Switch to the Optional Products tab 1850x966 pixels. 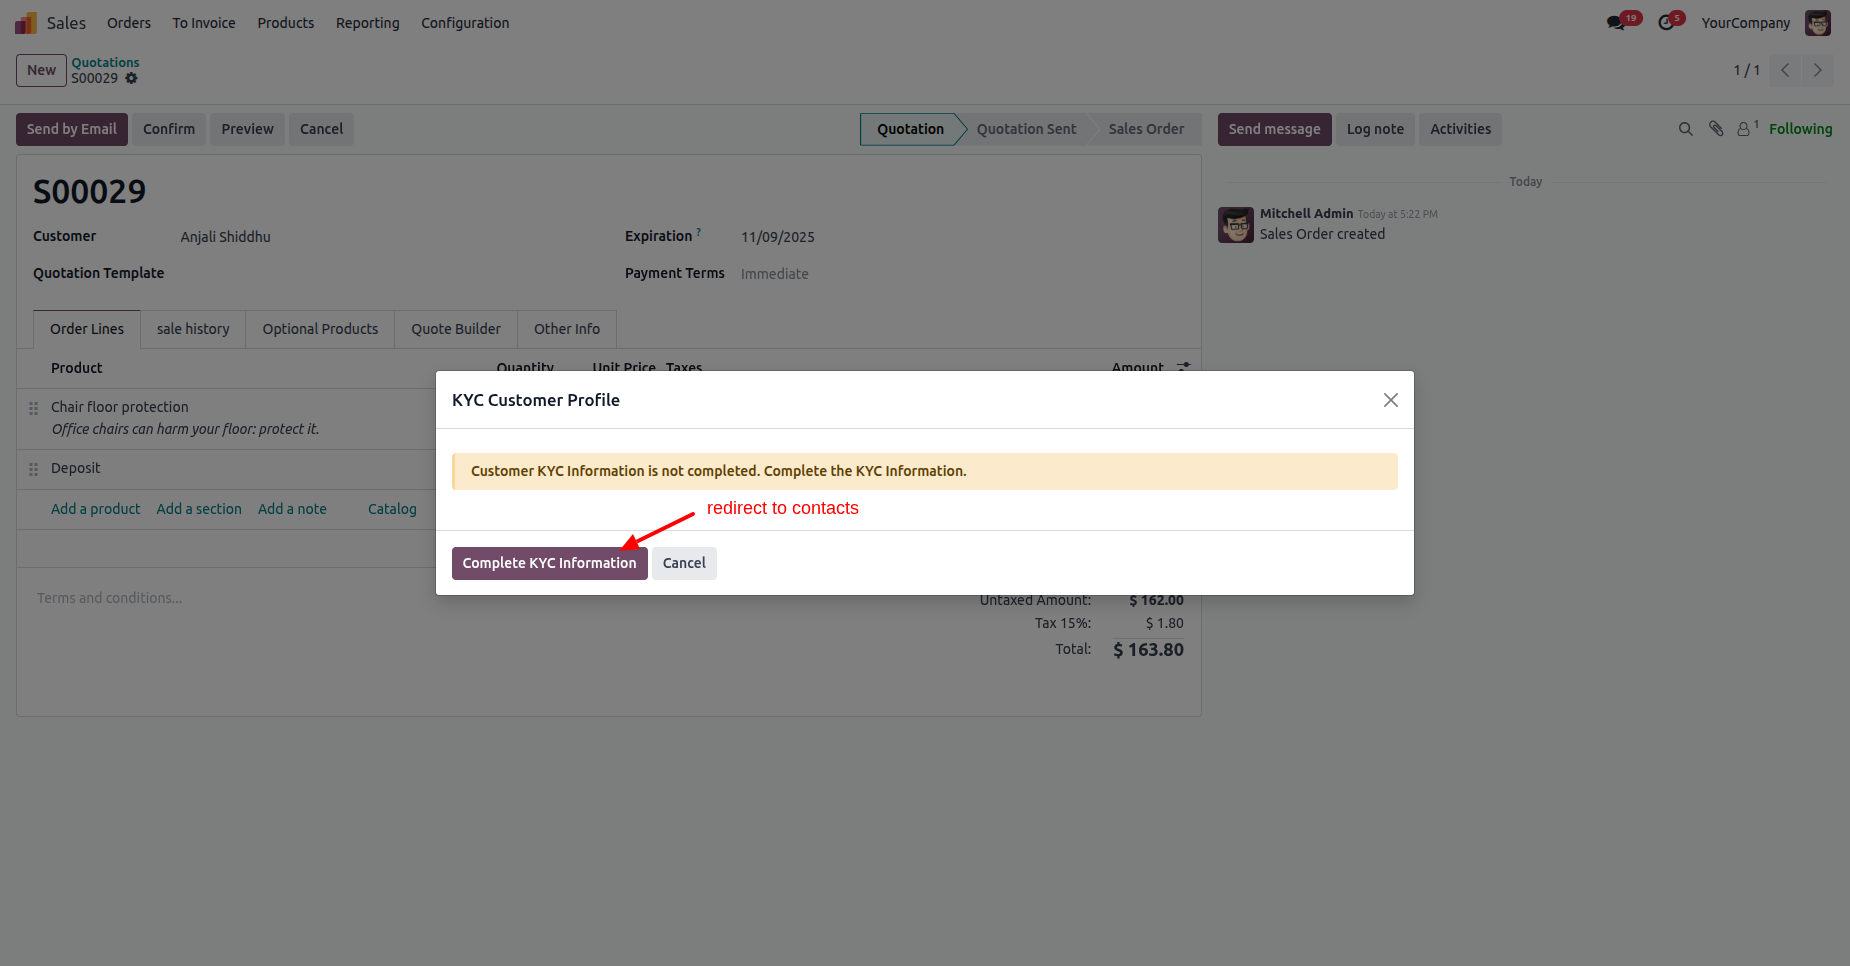[x=320, y=329]
